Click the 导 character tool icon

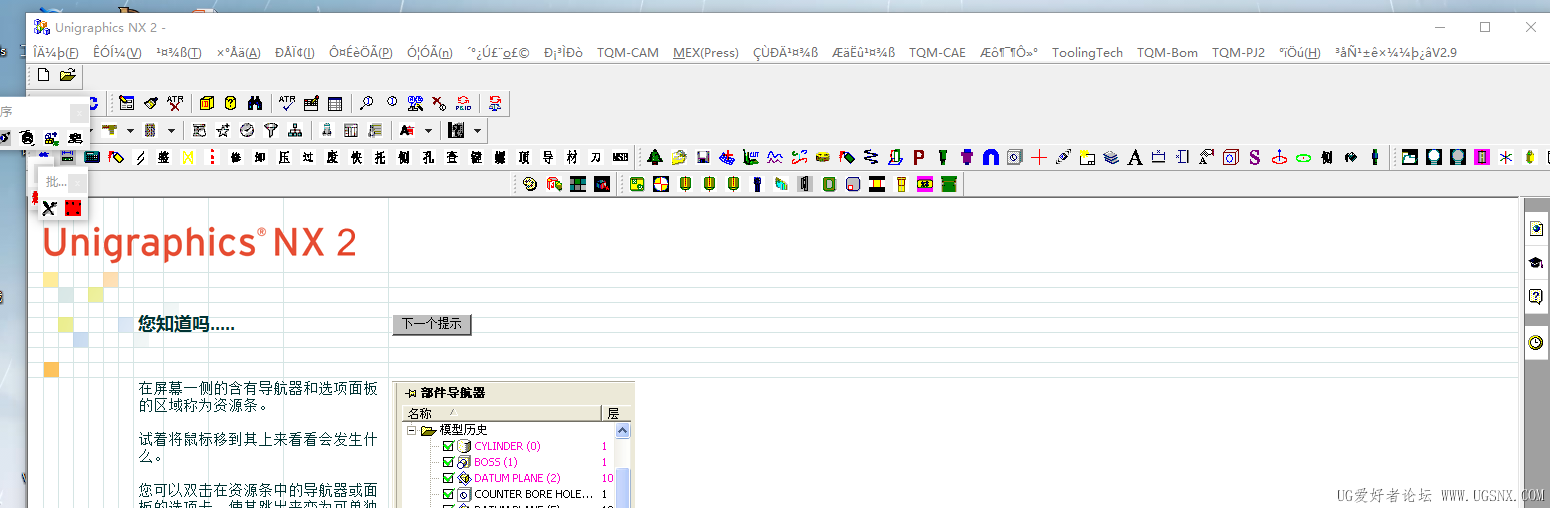click(x=548, y=157)
